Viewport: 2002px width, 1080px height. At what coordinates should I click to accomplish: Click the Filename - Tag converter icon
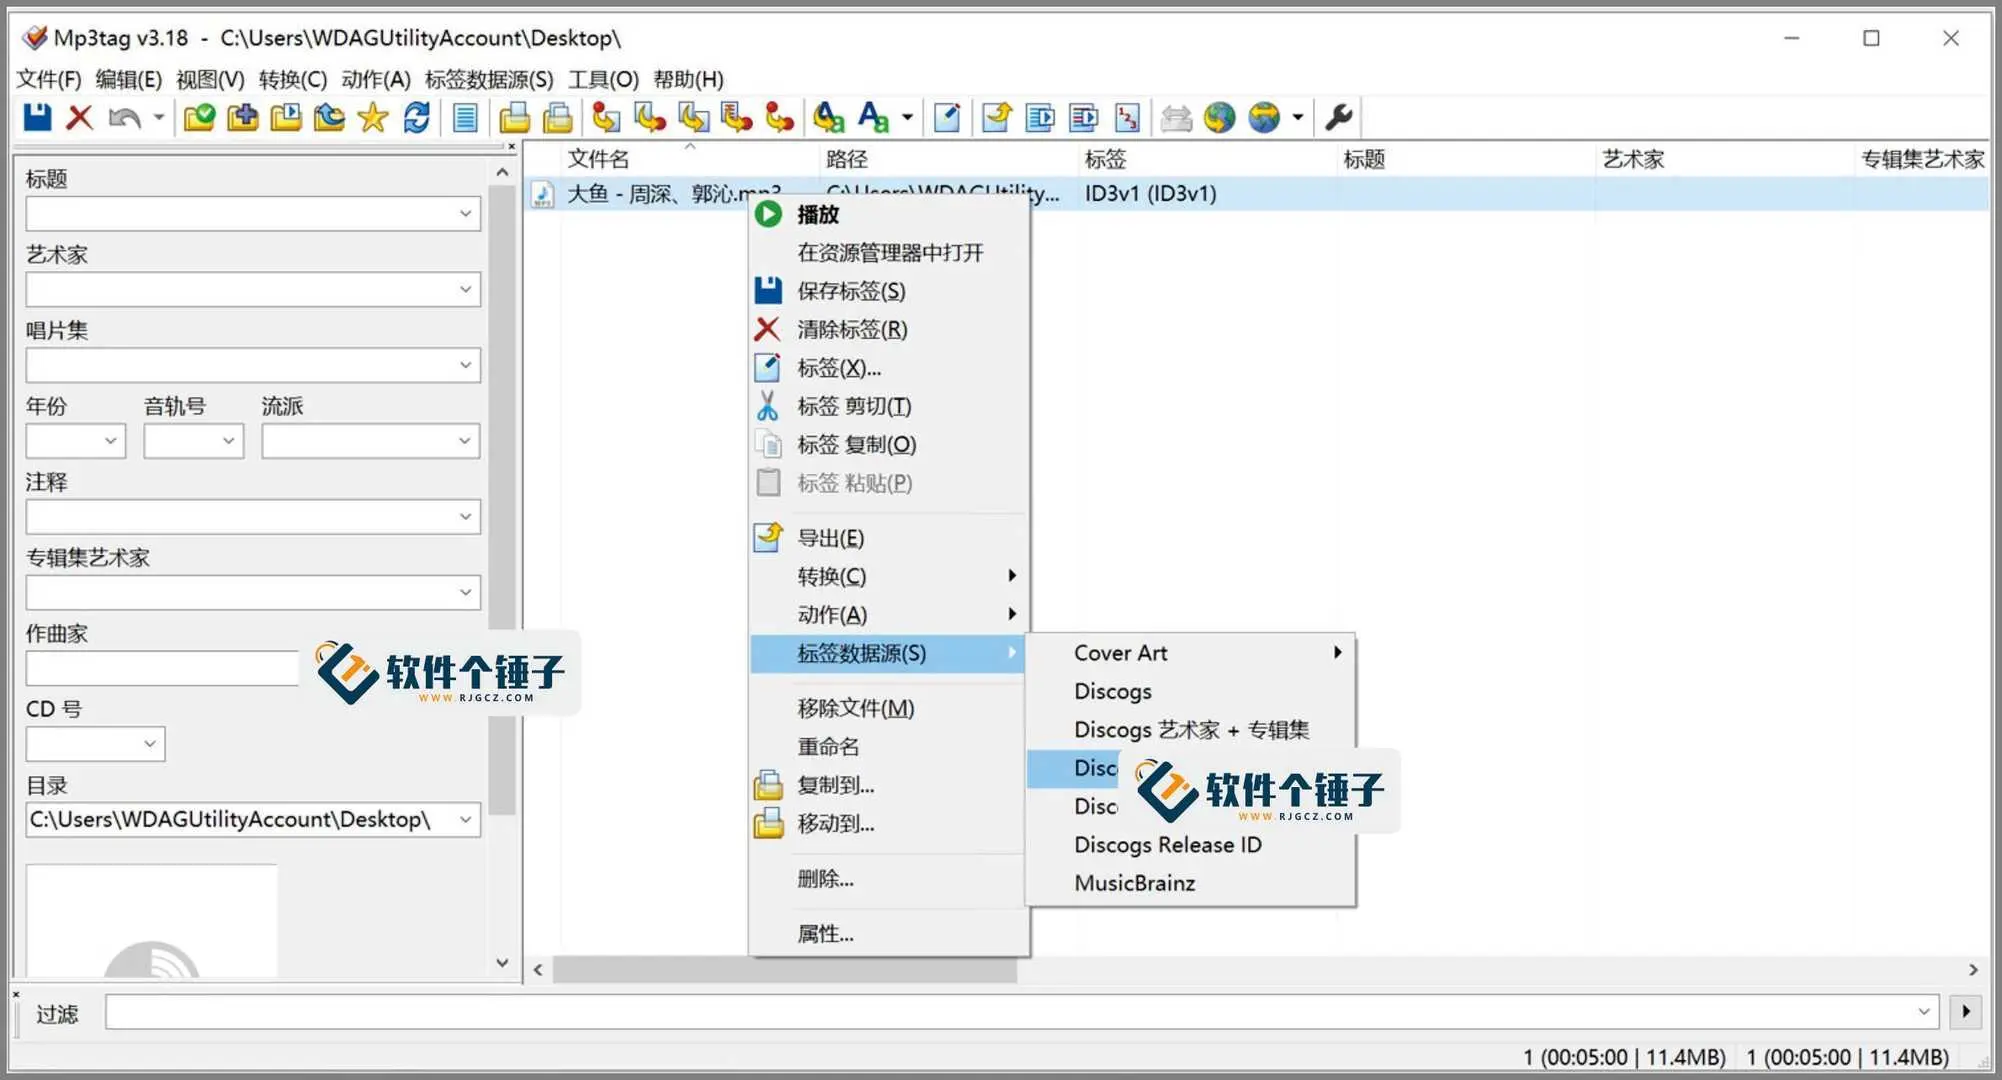(x=650, y=118)
